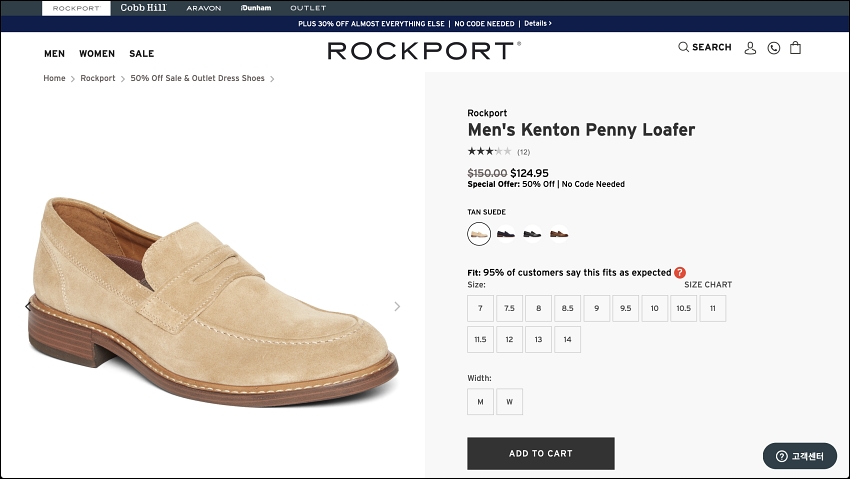Choose wide width W

point(510,402)
